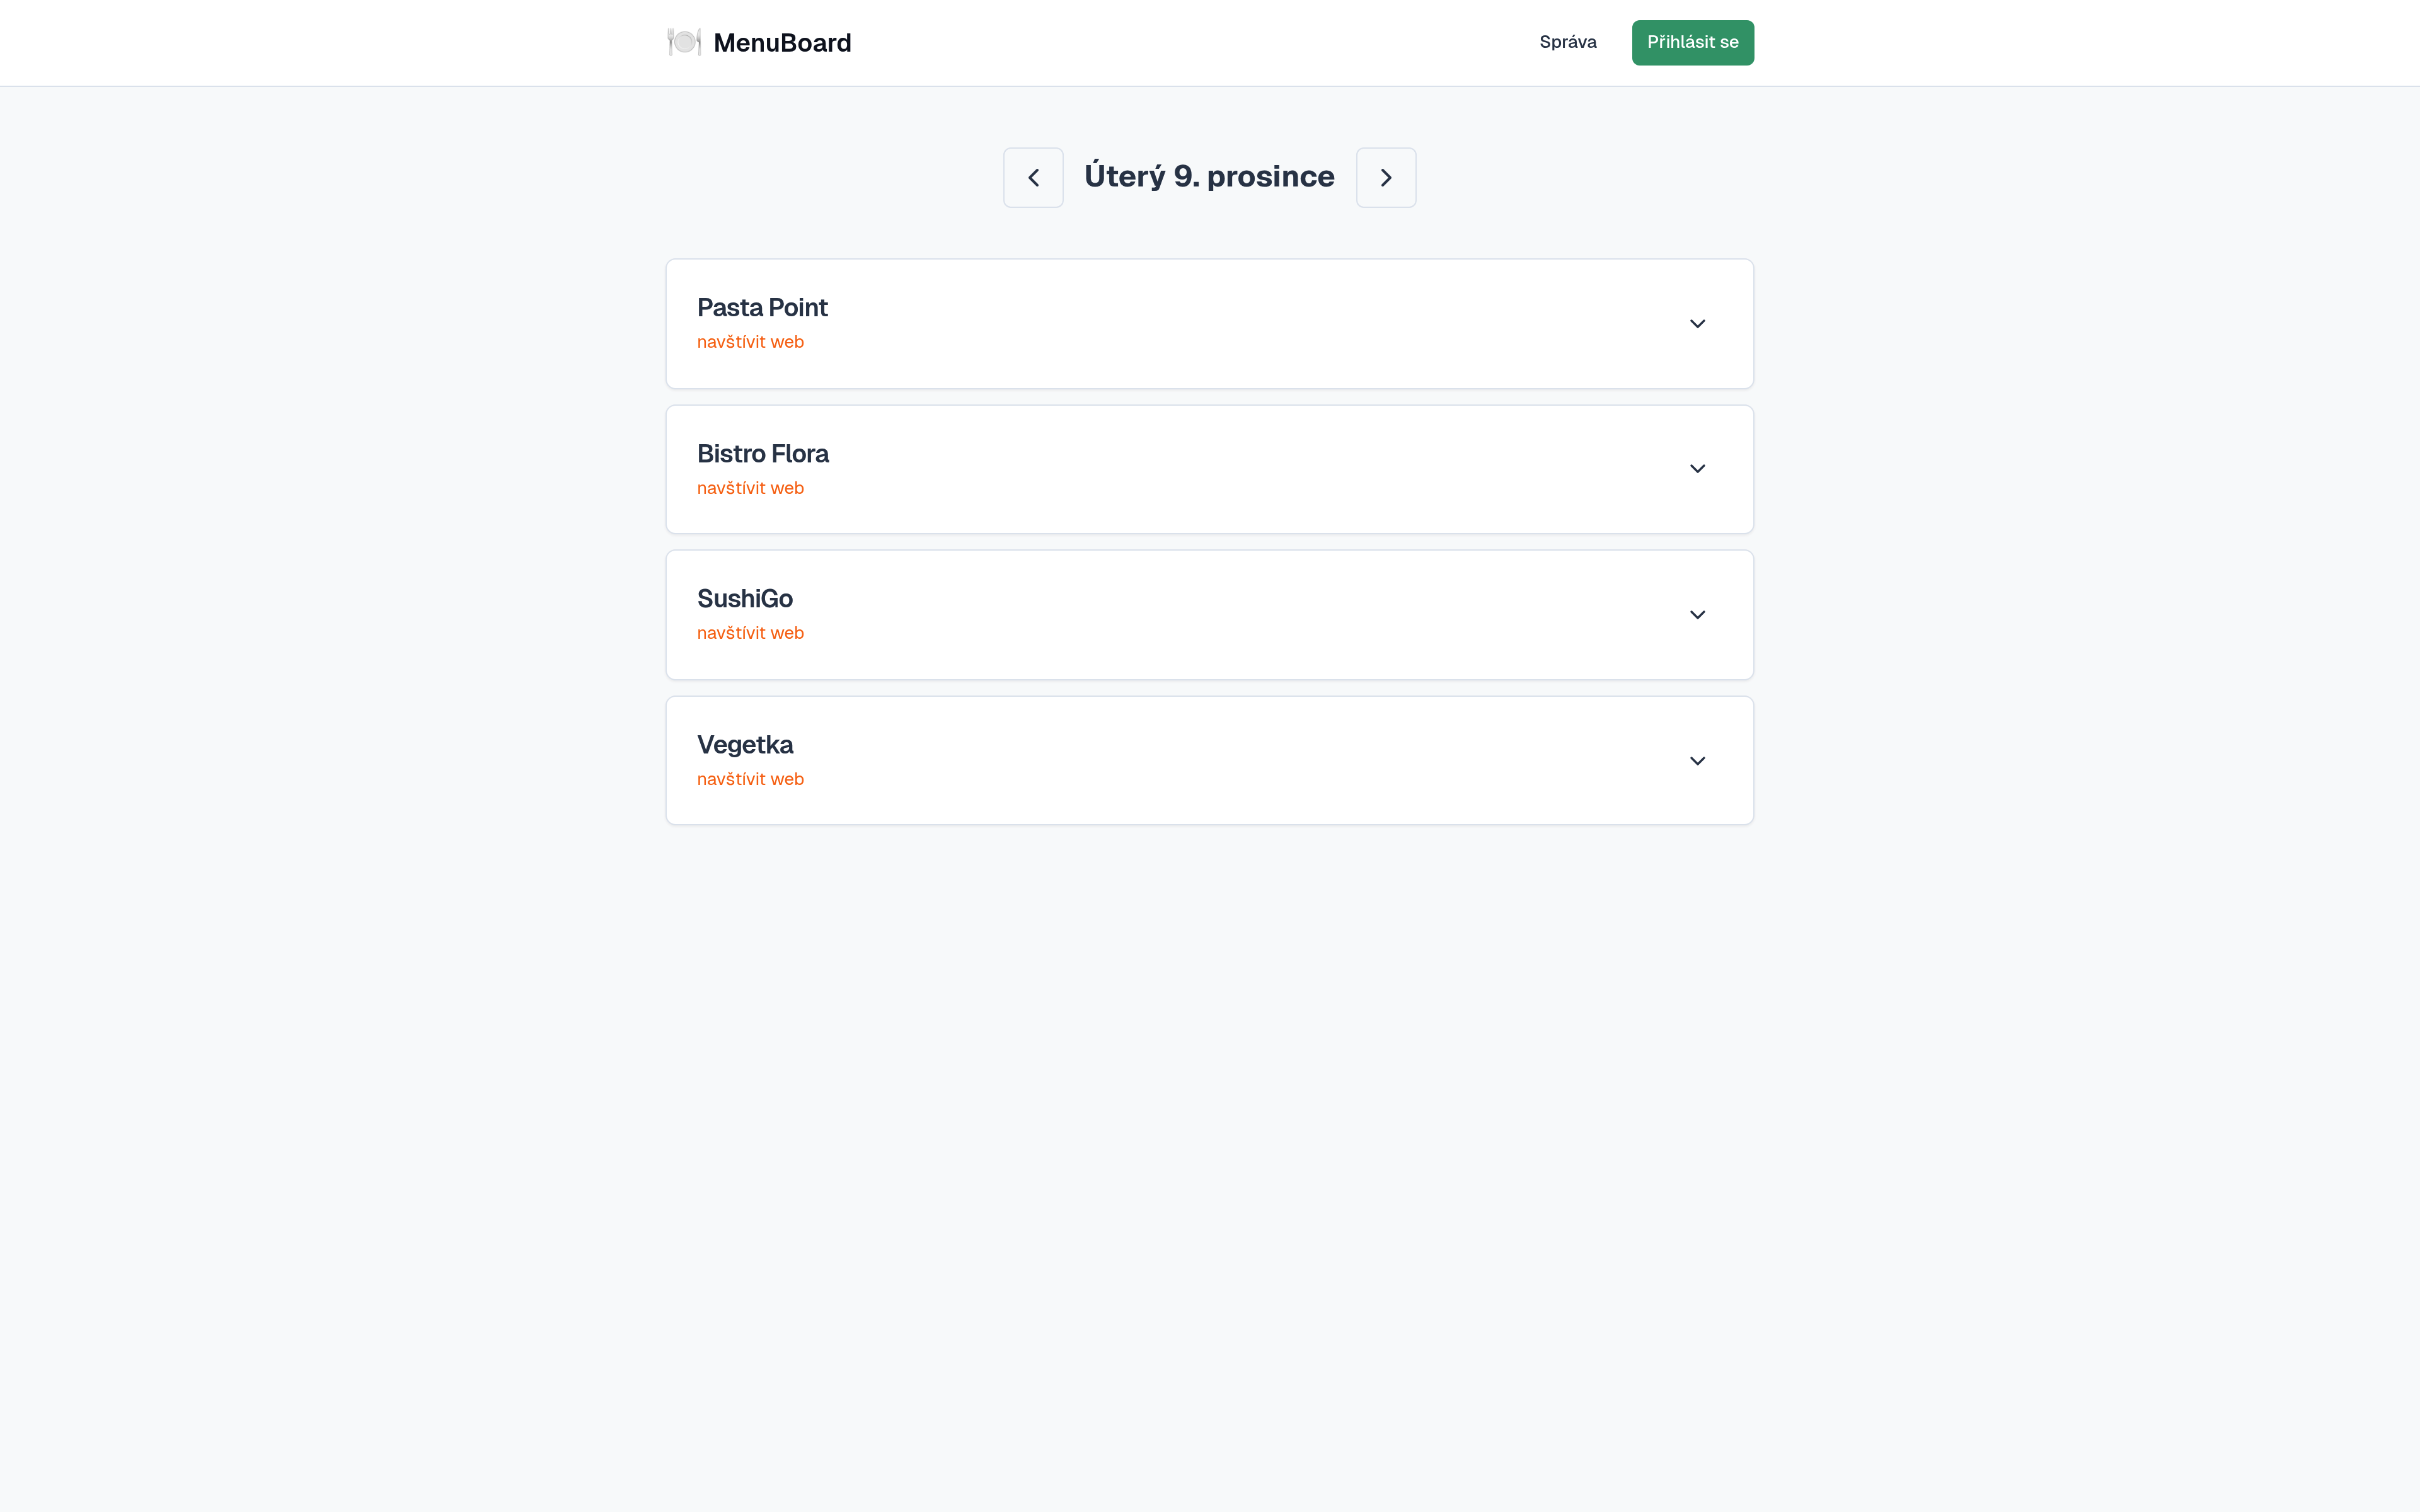
Task: Click the SushiGo restaurant name
Action: (x=745, y=599)
